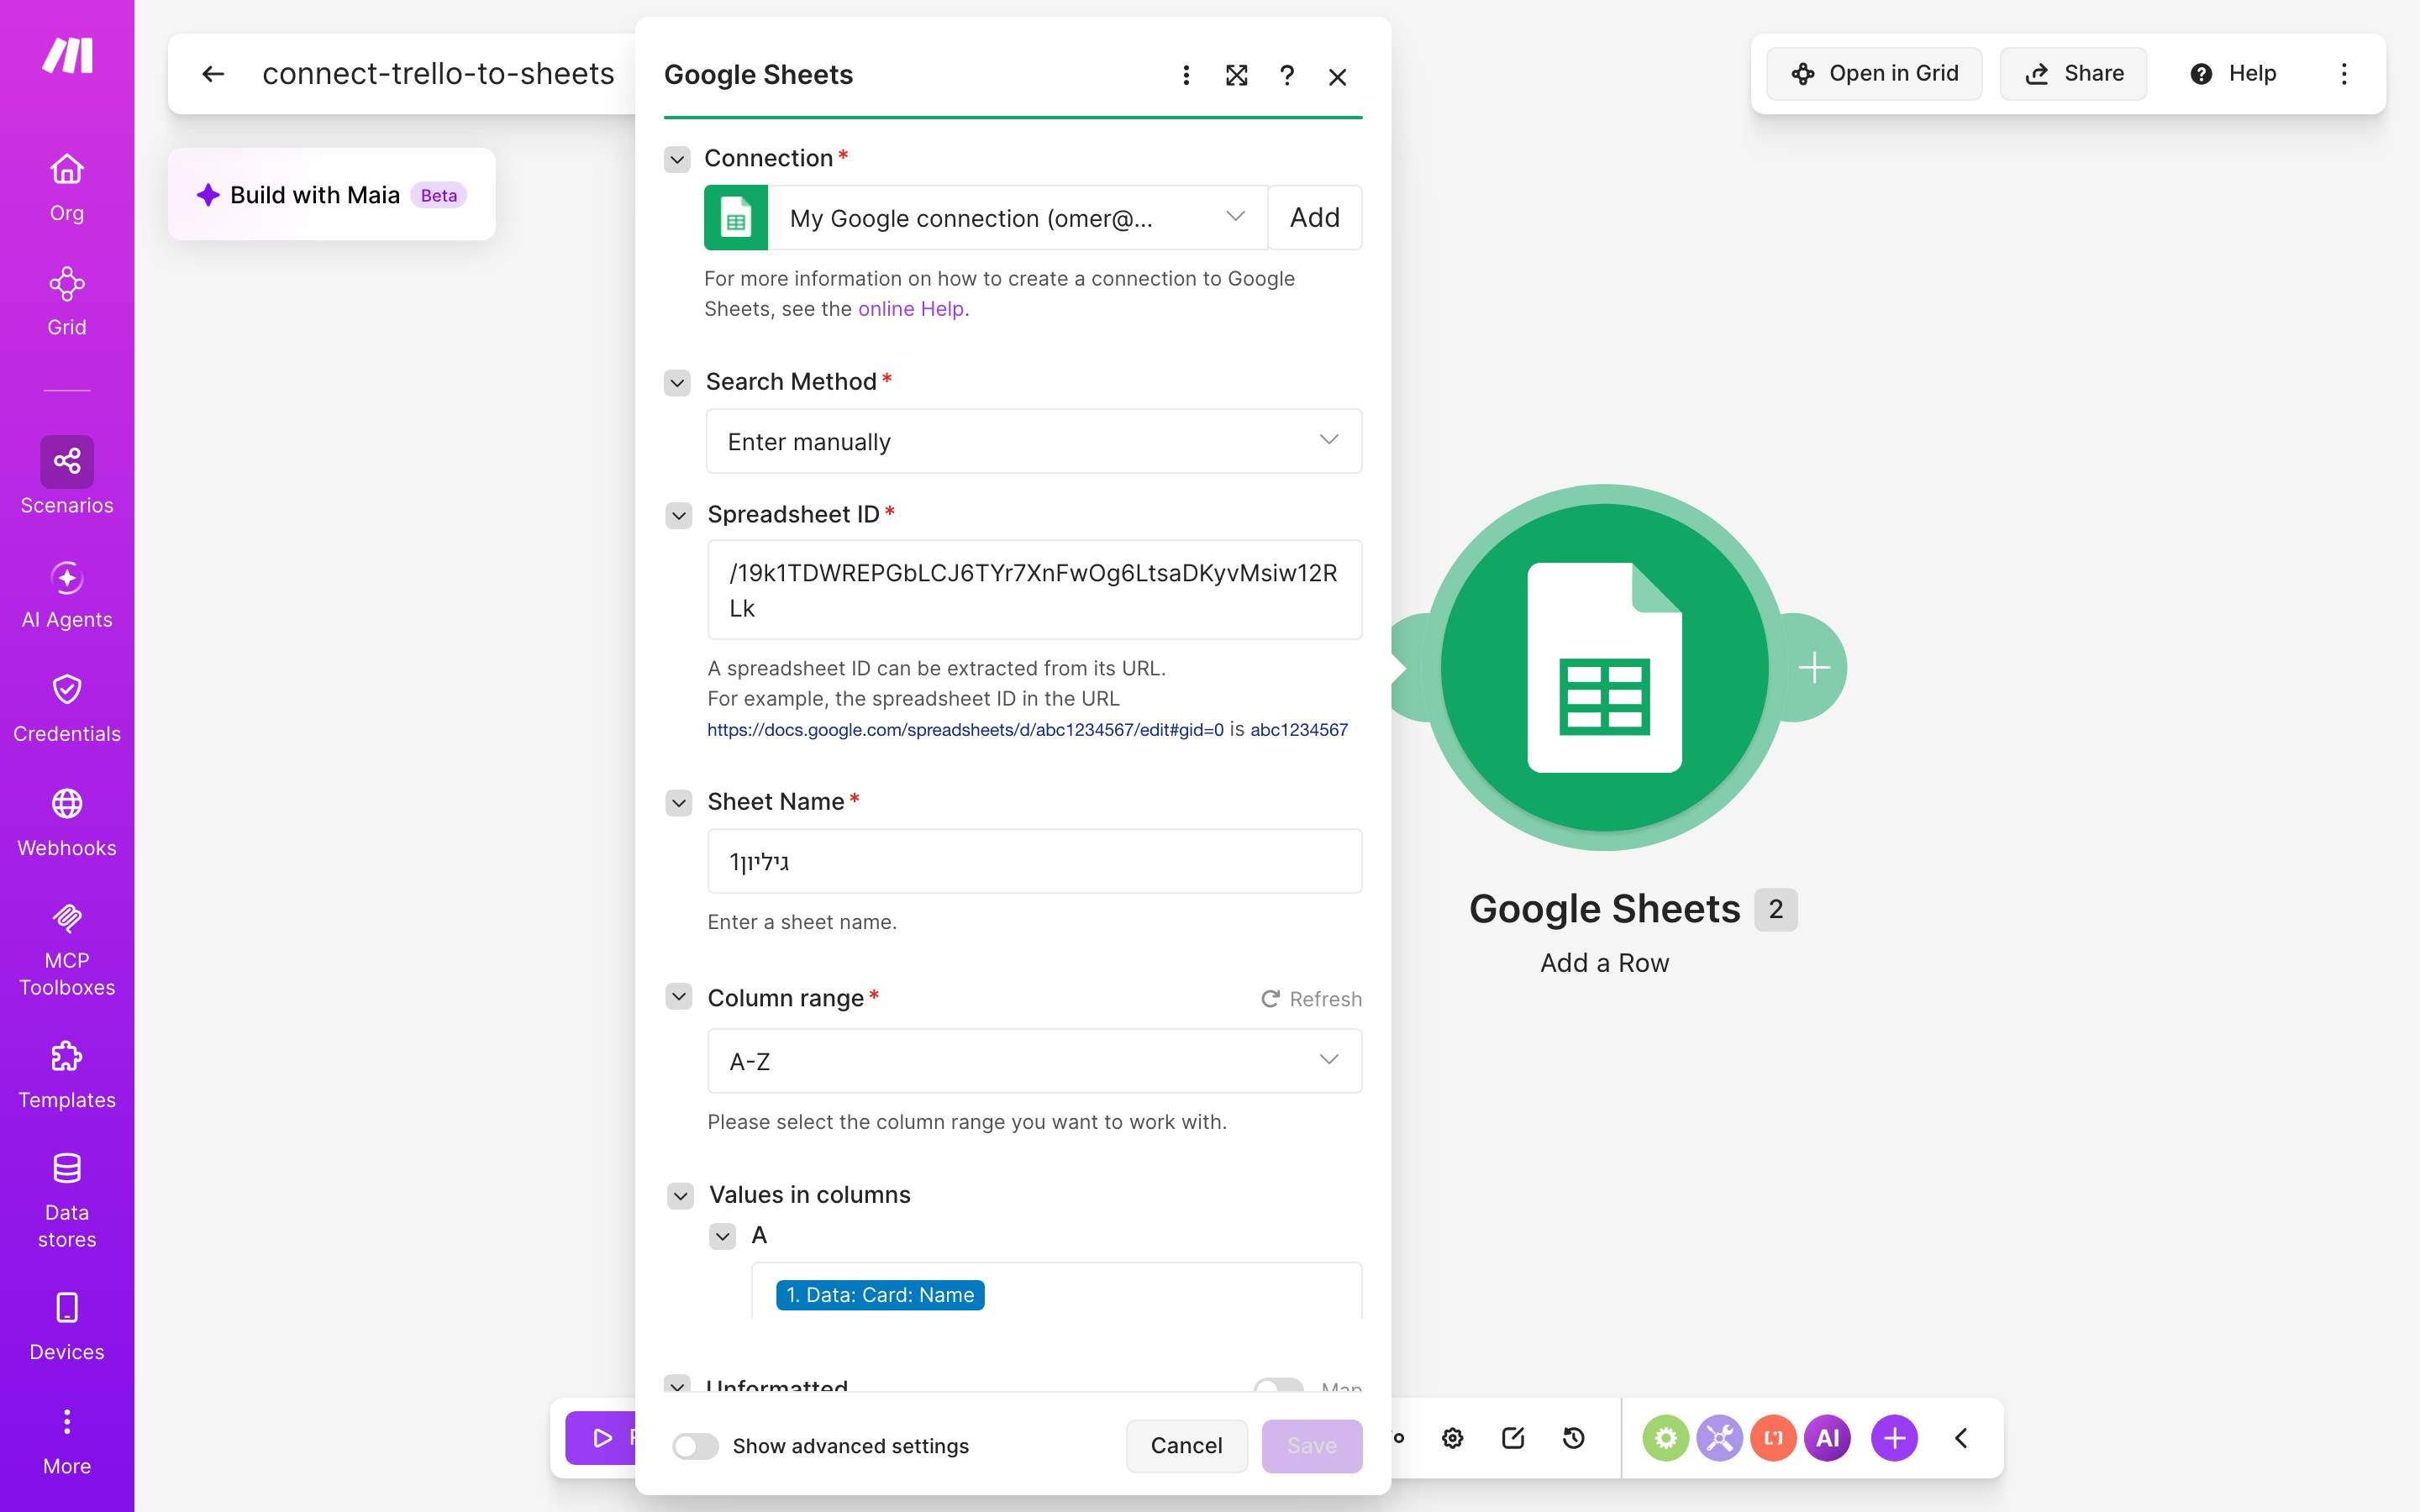Open Google Sheets dialog options menu
Screen dimensions: 2420x1512
click(1186, 76)
